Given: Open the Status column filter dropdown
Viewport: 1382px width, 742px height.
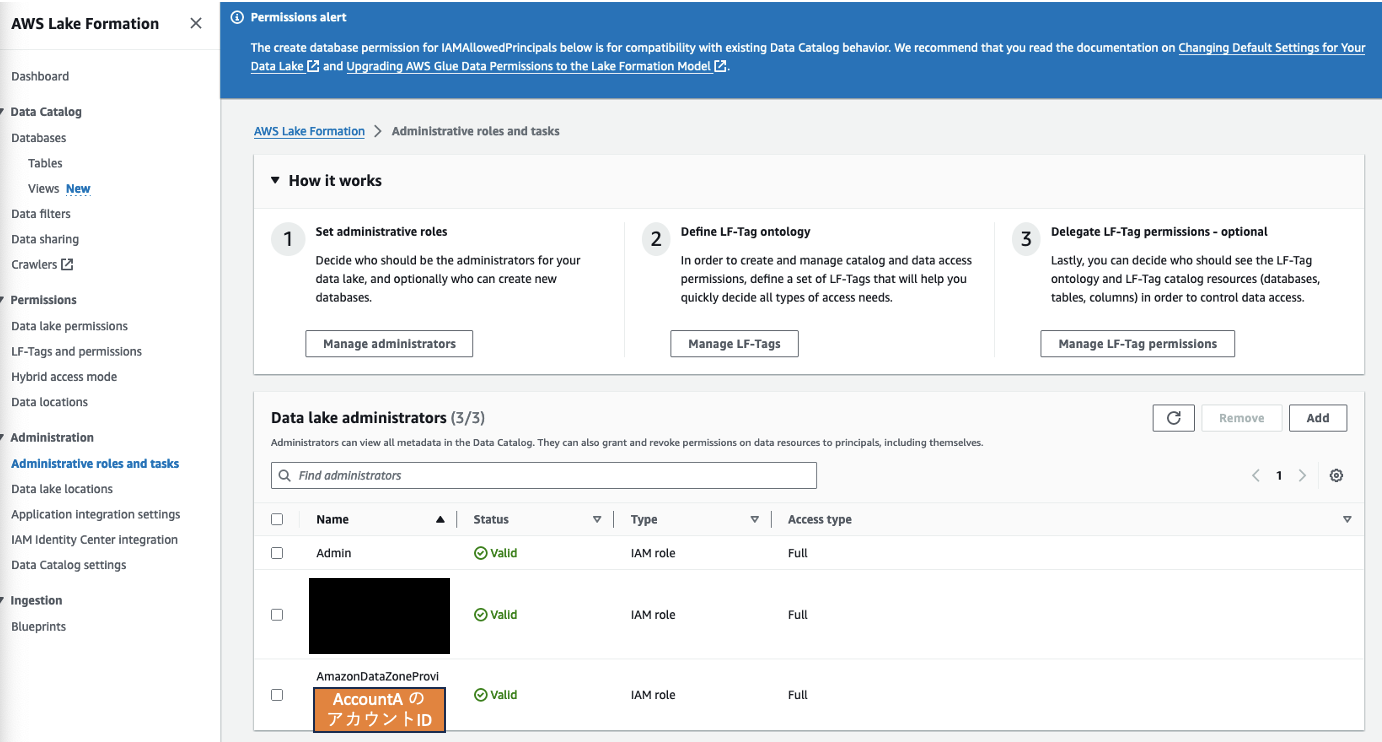Looking at the screenshot, I should [x=597, y=519].
